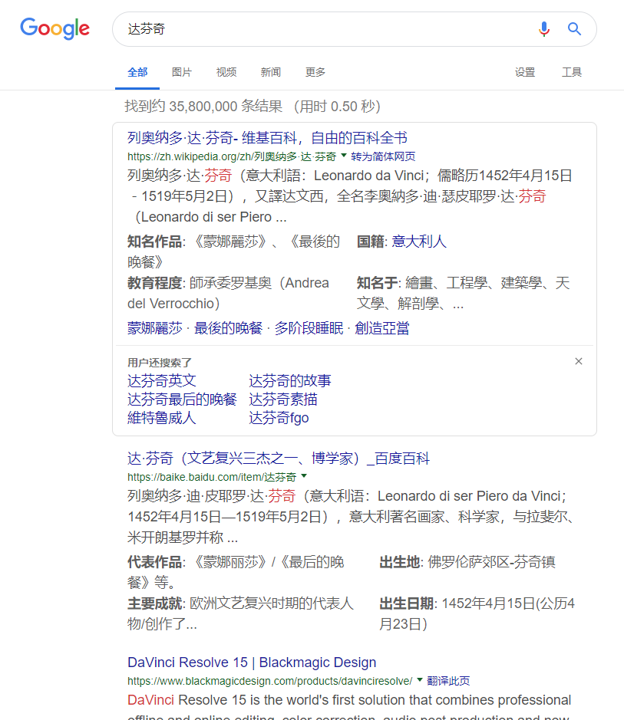
Task: Open the 多阶段睡眠 sitelink
Action: pos(309,328)
